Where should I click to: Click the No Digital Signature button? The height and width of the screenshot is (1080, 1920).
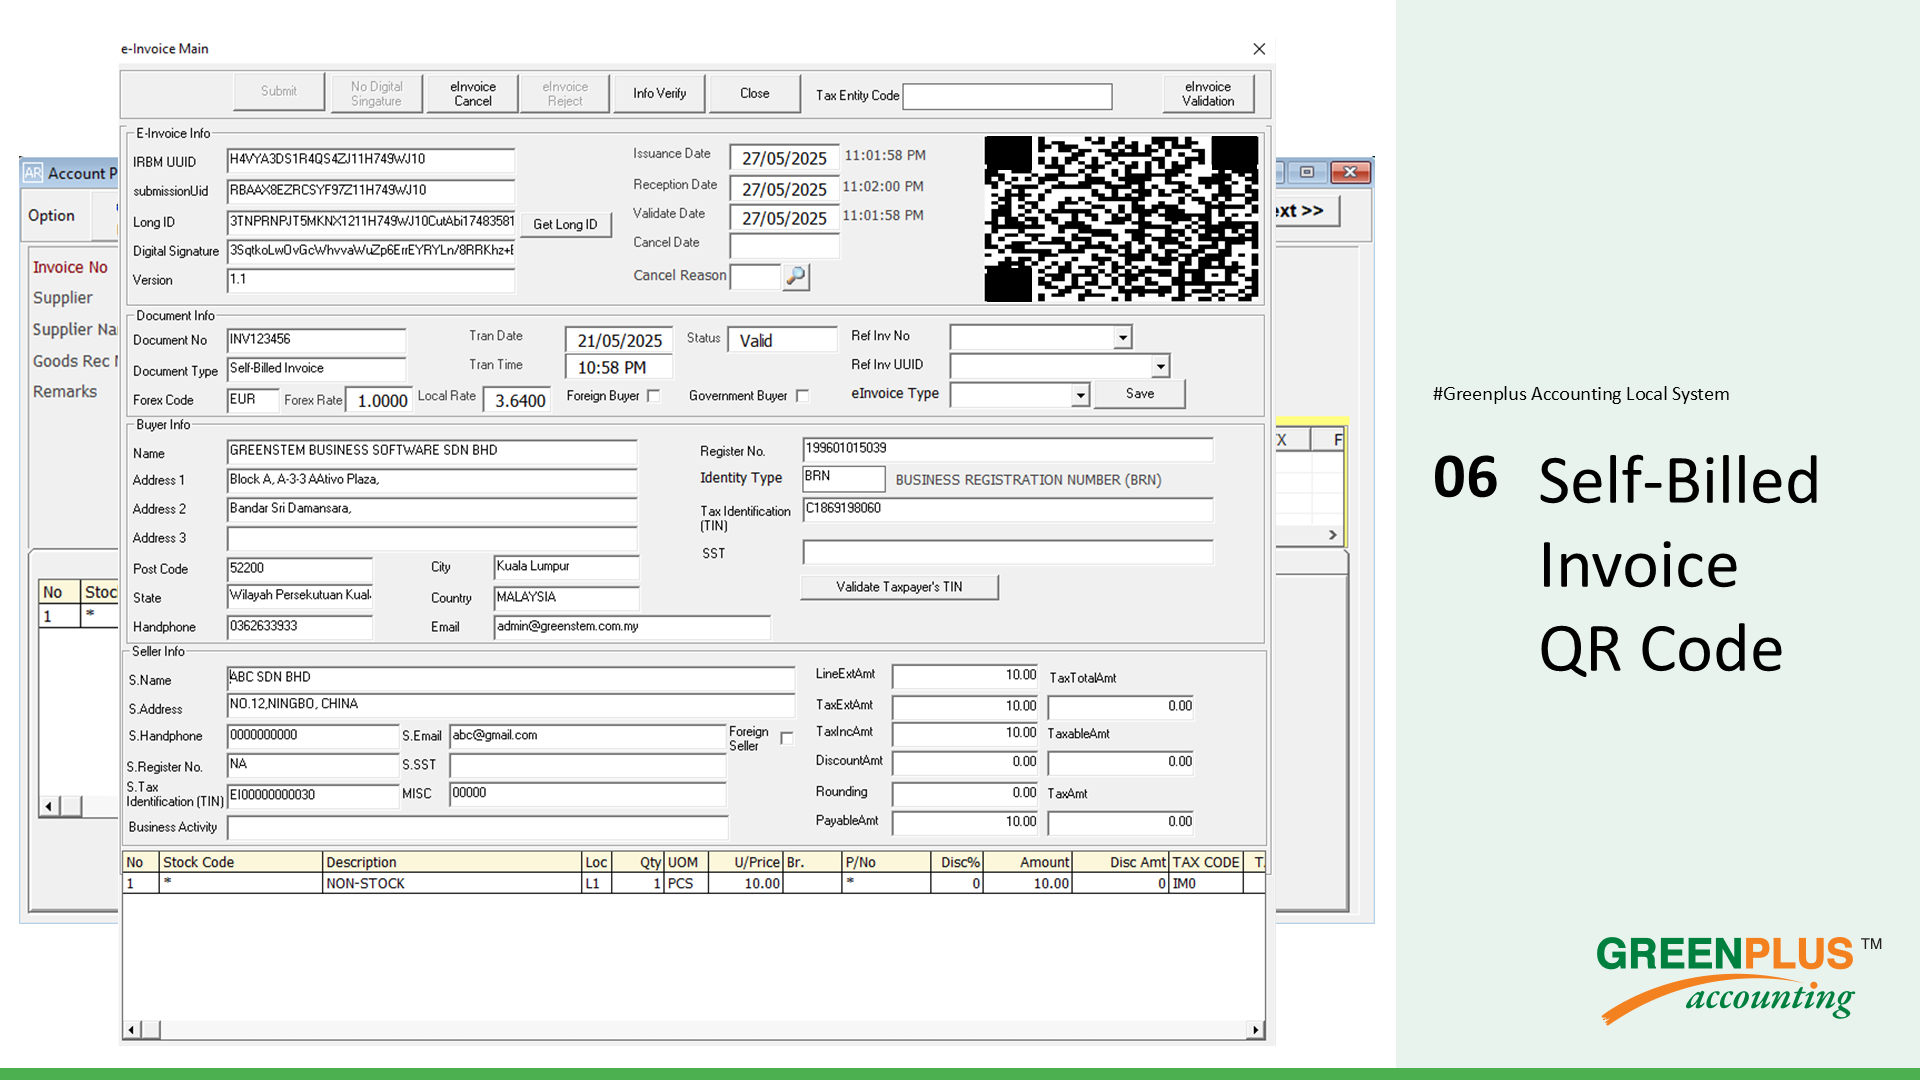click(x=376, y=94)
